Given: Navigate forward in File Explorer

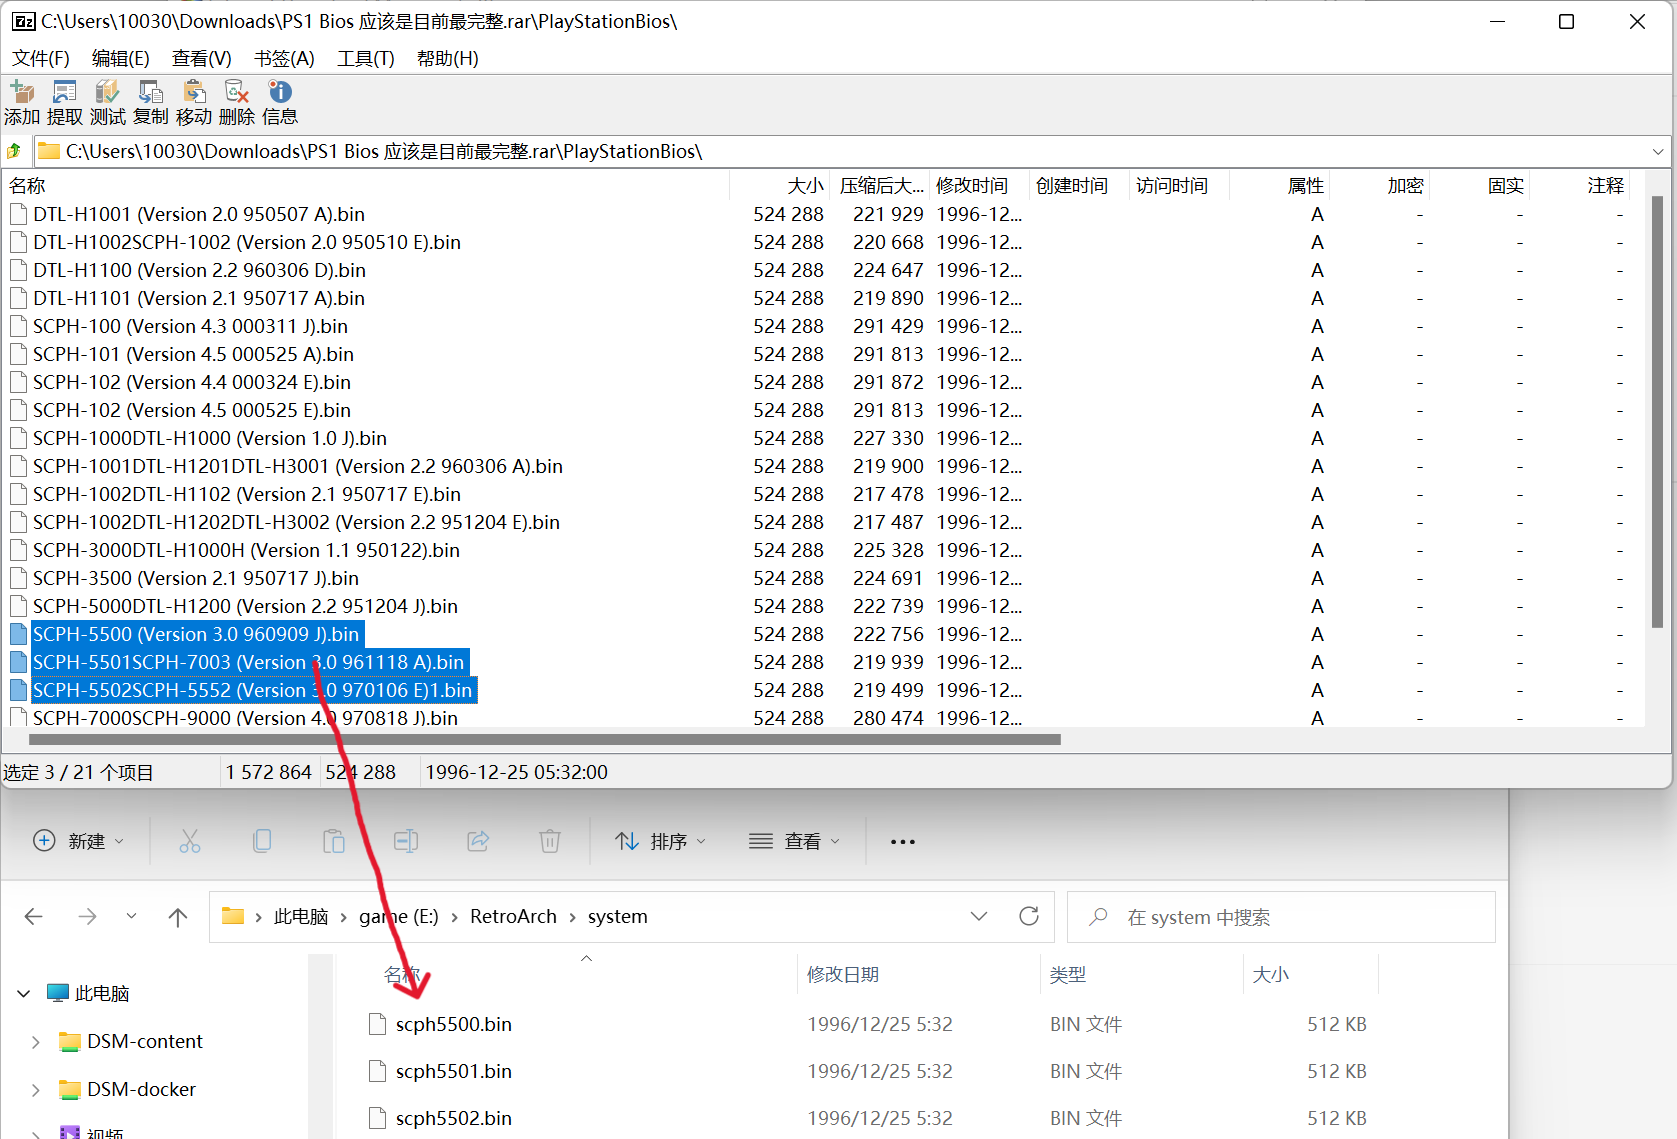Looking at the screenshot, I should (x=87, y=917).
